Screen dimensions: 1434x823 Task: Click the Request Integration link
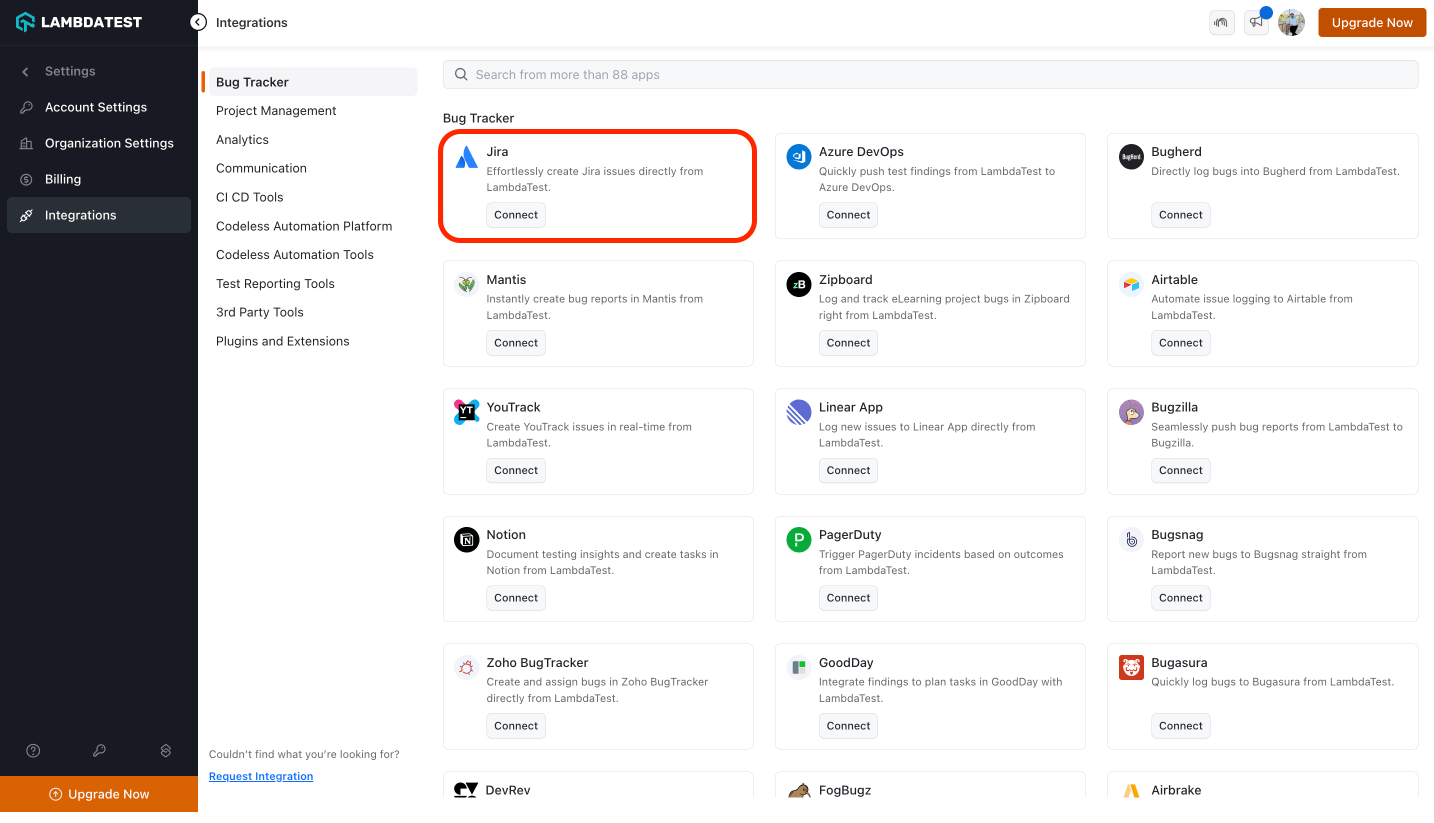[260, 776]
